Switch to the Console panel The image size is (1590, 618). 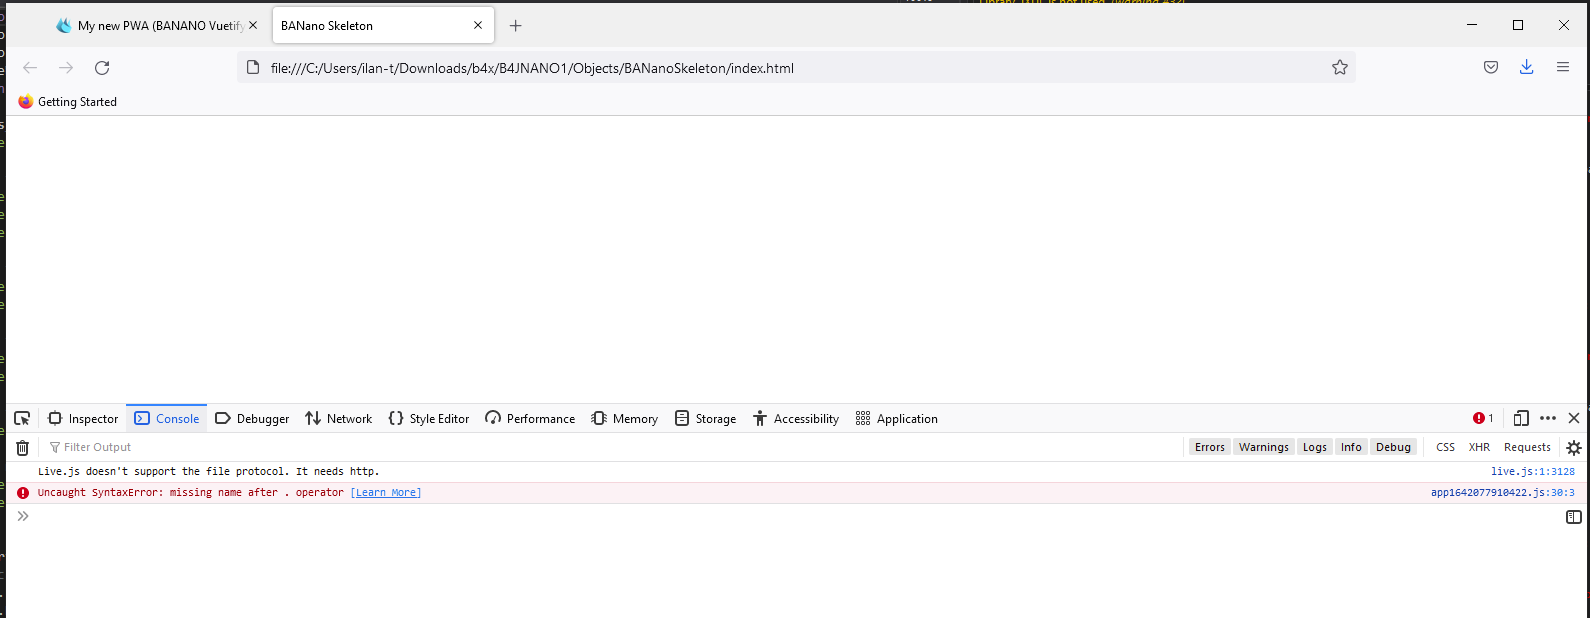pyautogui.click(x=167, y=419)
